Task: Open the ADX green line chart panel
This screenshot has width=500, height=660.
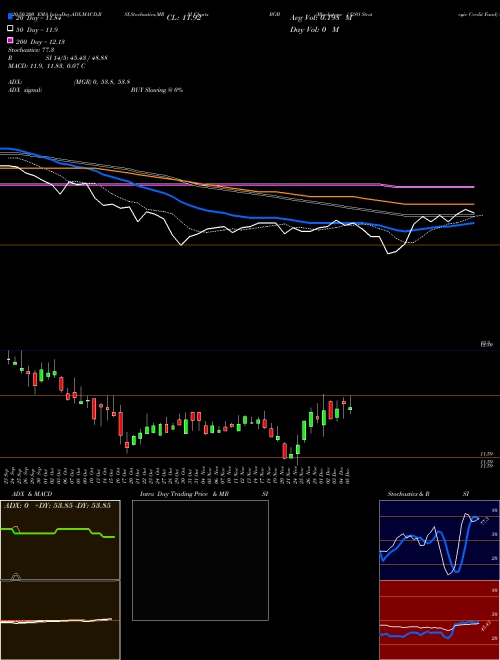Action: click(60, 540)
